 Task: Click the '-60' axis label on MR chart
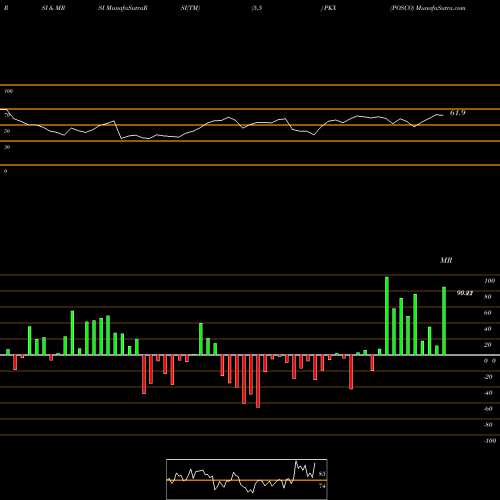488,409
